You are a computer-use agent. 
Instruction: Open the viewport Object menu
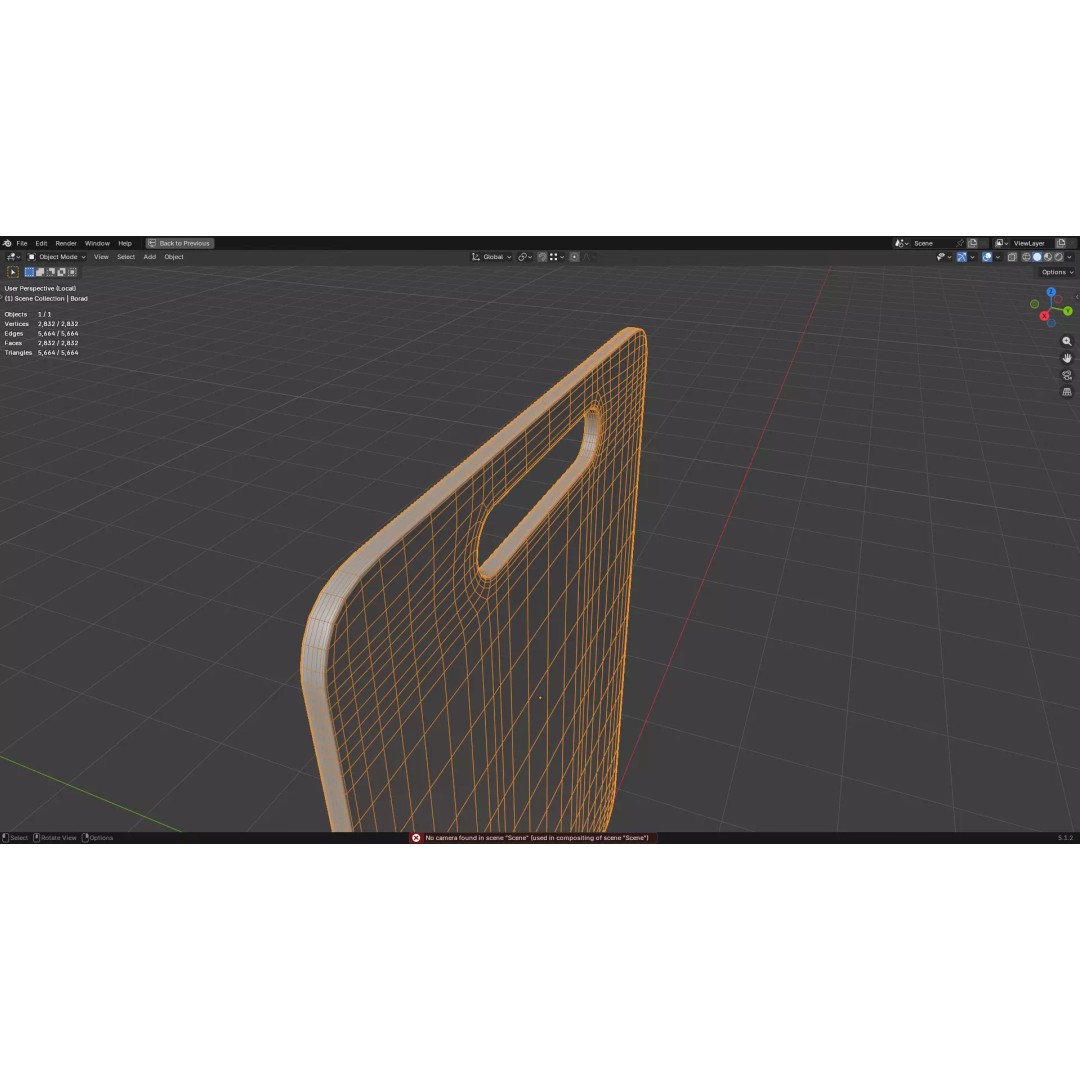point(174,257)
